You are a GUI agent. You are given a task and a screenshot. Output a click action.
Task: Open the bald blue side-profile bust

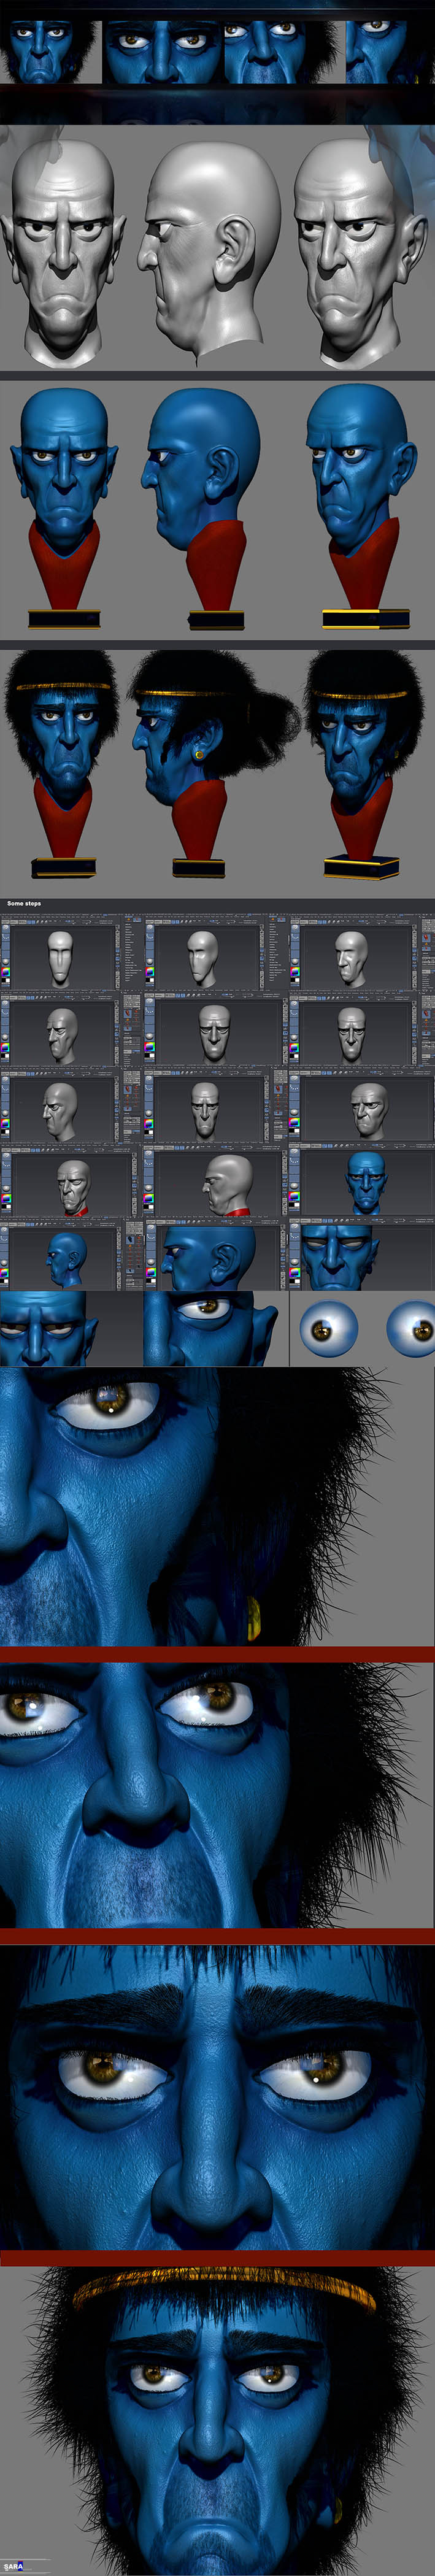point(204,508)
